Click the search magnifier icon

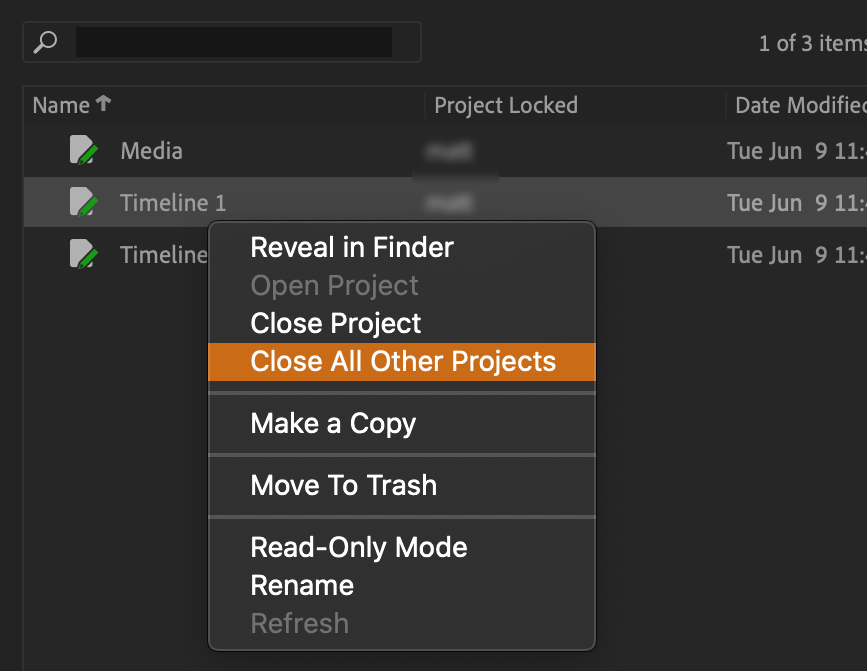(45, 42)
